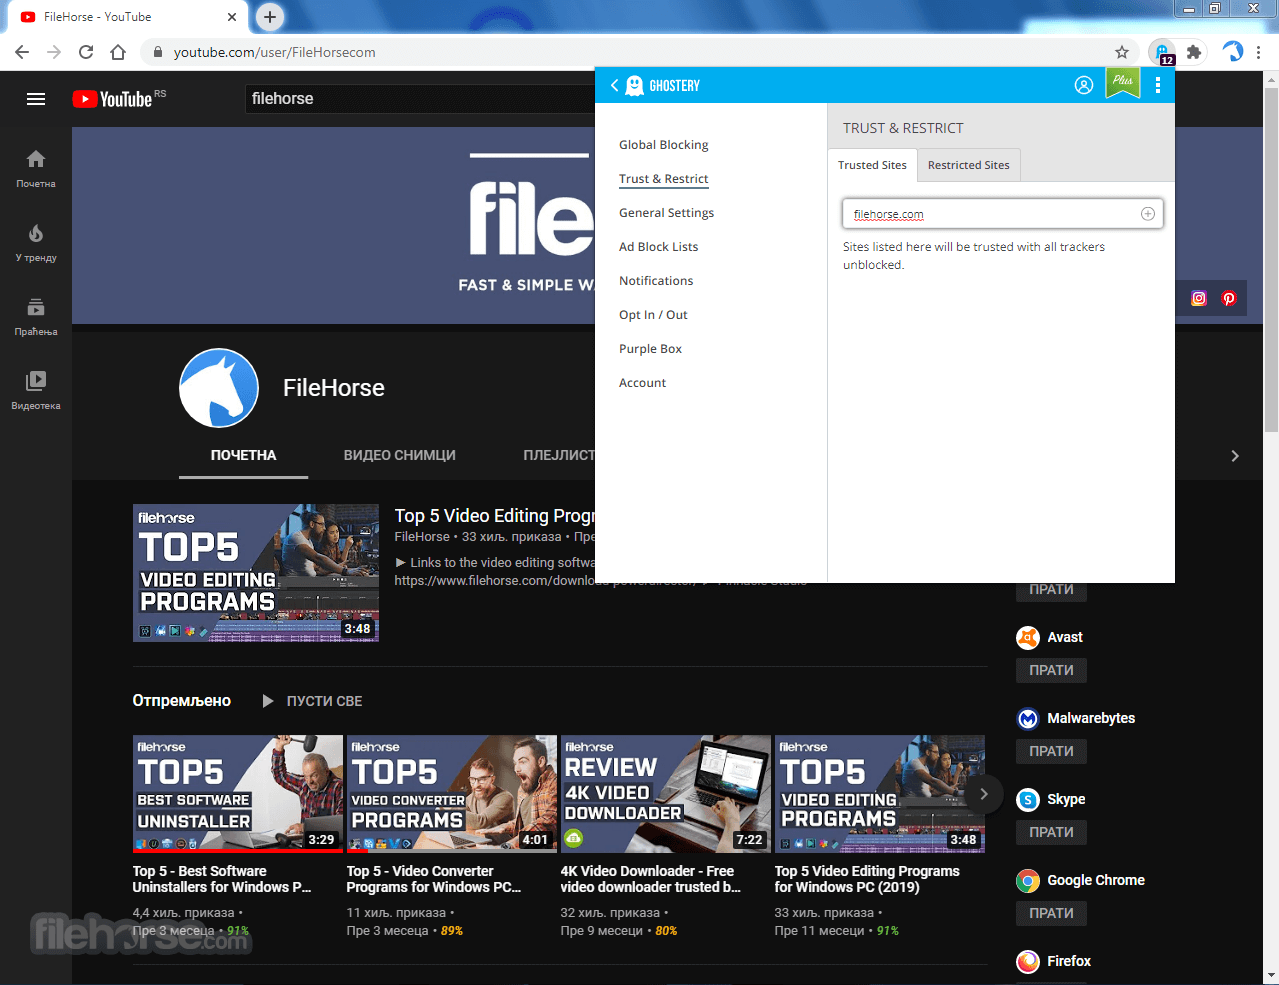Open Top 5 Video Editing Programs (2019) title
1279x985 pixels.
pyautogui.click(x=867, y=879)
